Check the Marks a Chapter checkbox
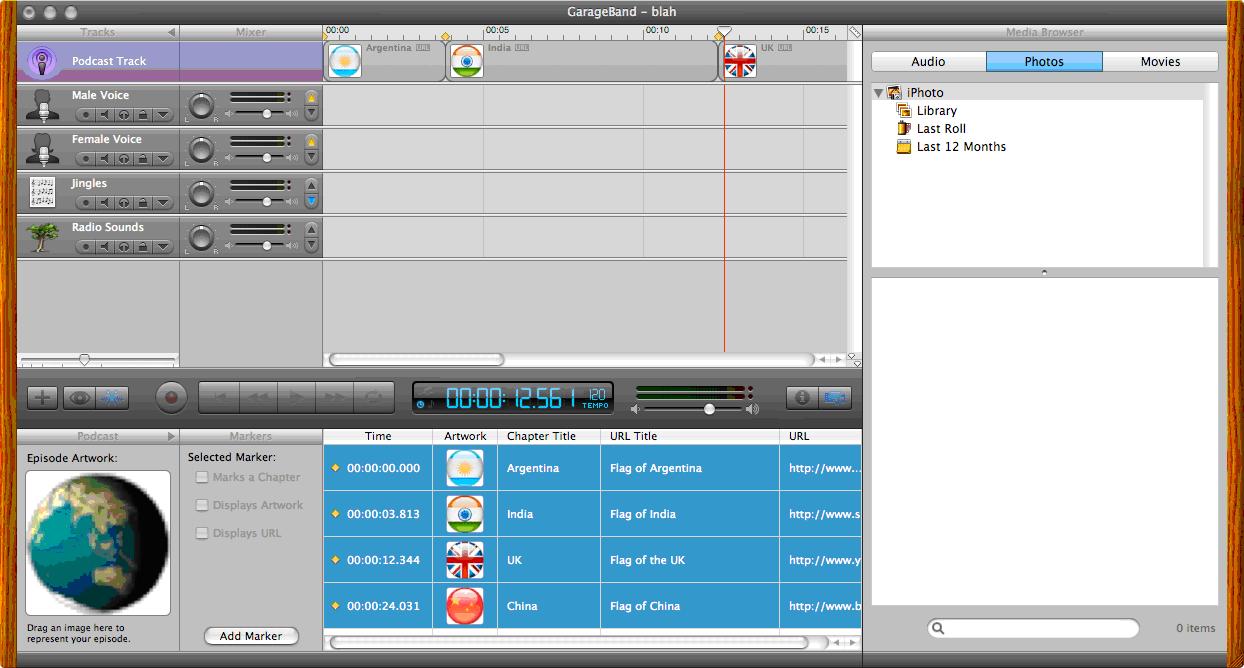 click(202, 478)
